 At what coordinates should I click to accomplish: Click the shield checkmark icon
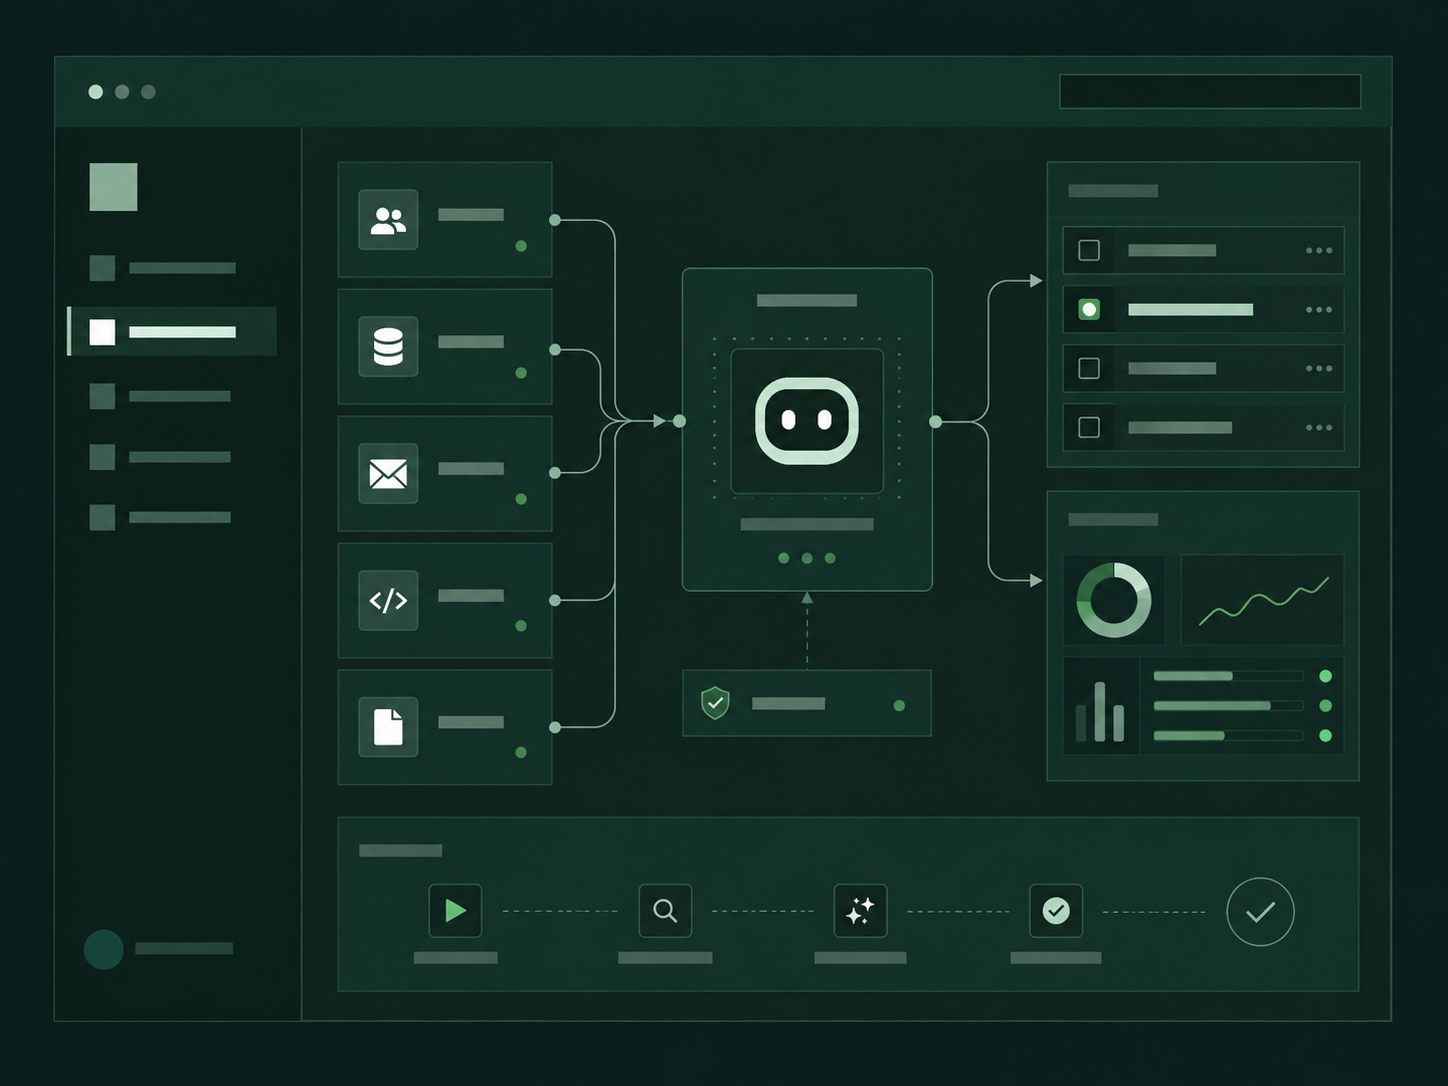715,703
